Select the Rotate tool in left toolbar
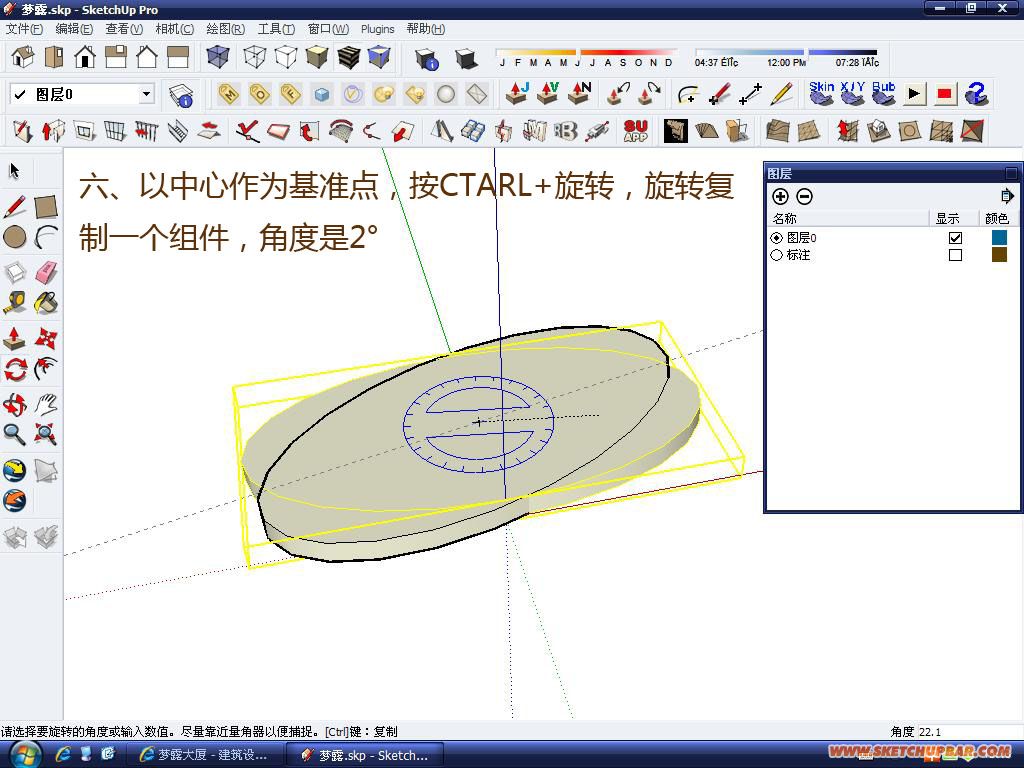Viewport: 1024px width, 768px height. [15, 370]
